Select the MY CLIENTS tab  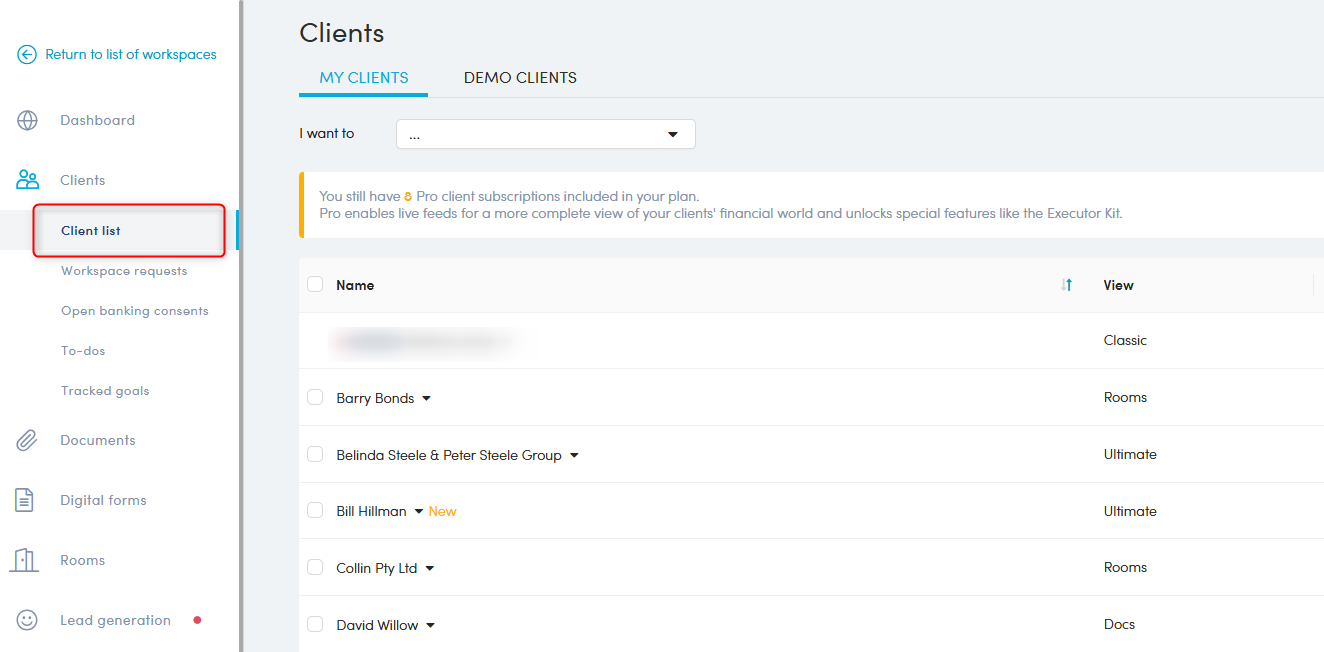[363, 78]
